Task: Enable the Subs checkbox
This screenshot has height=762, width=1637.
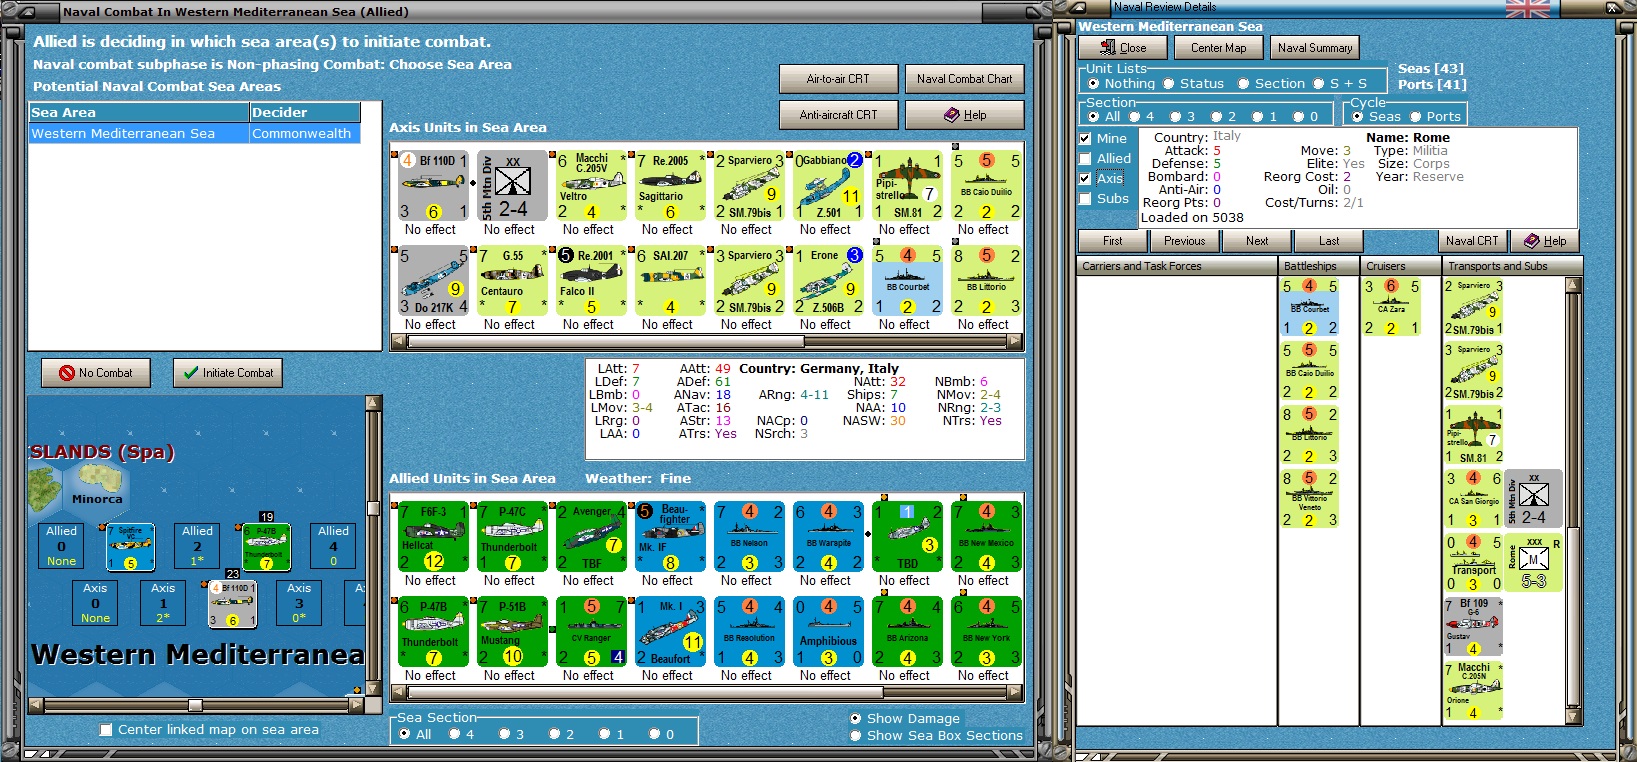Action: coord(1086,198)
